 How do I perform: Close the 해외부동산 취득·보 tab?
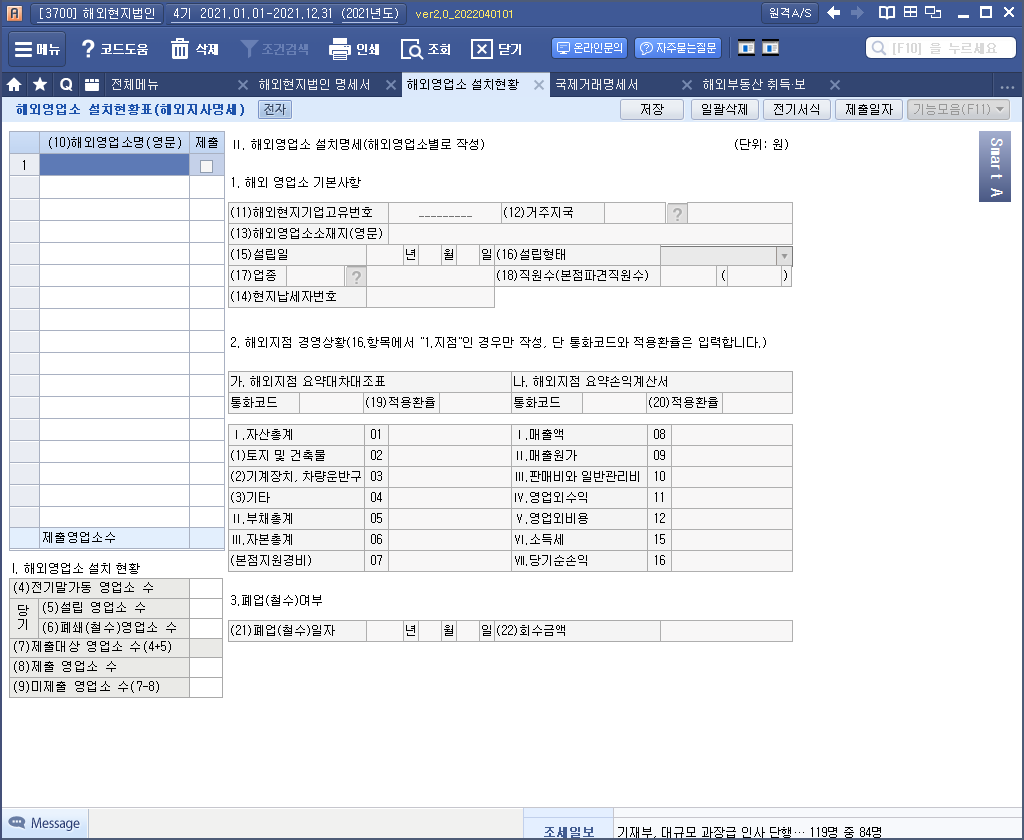[835, 85]
